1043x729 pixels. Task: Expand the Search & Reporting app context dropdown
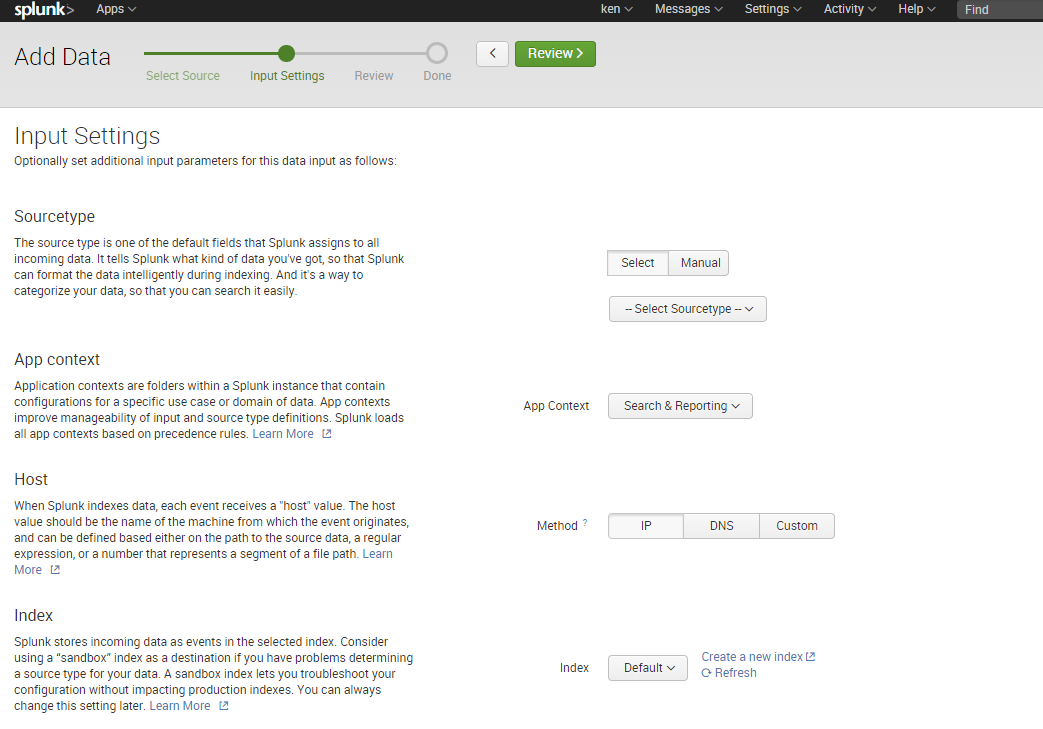(680, 406)
